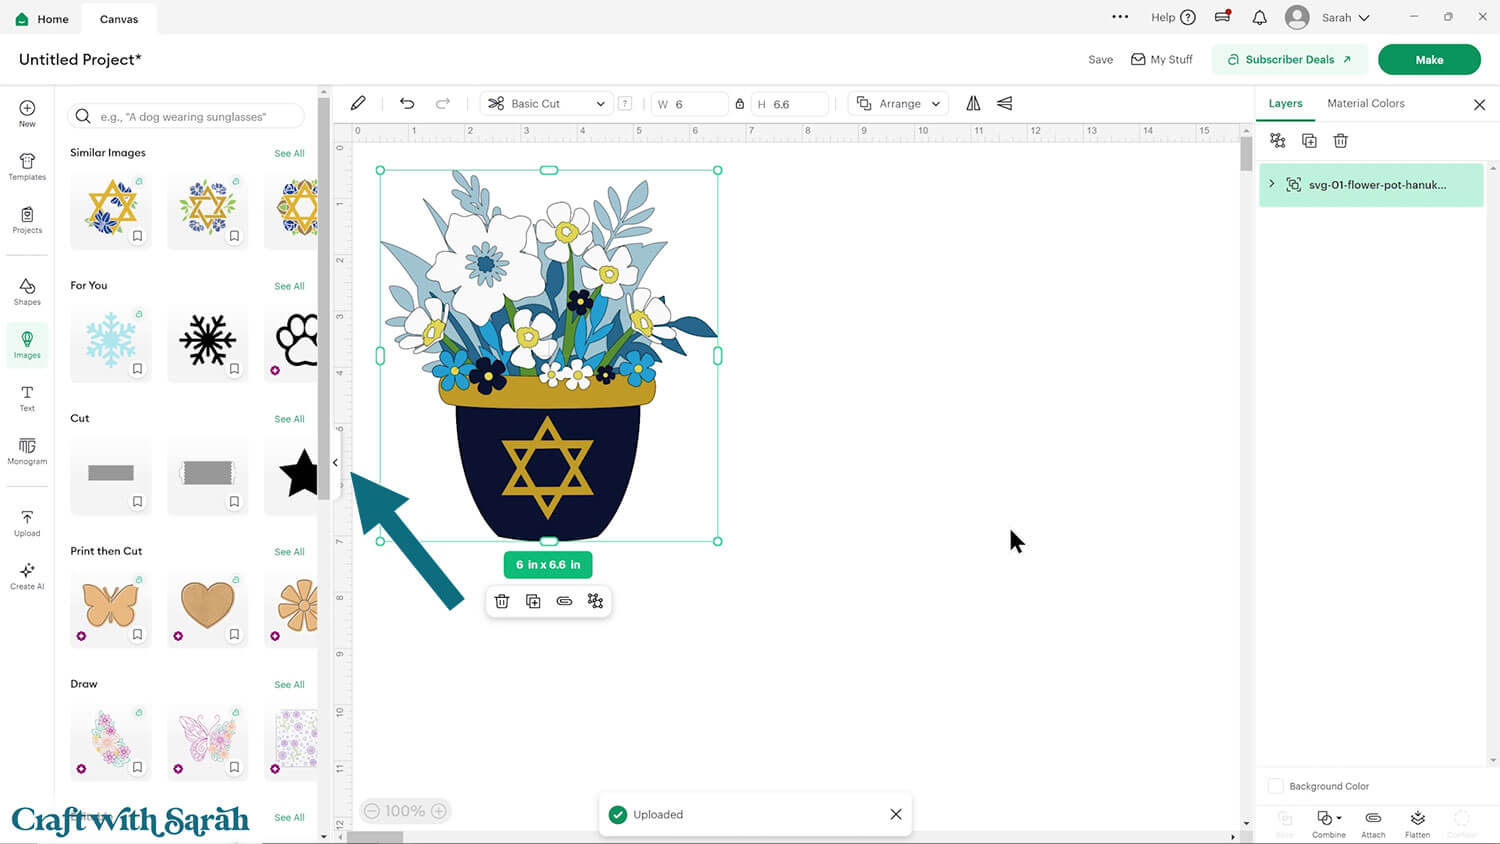Select the Shapes tool

[27, 291]
